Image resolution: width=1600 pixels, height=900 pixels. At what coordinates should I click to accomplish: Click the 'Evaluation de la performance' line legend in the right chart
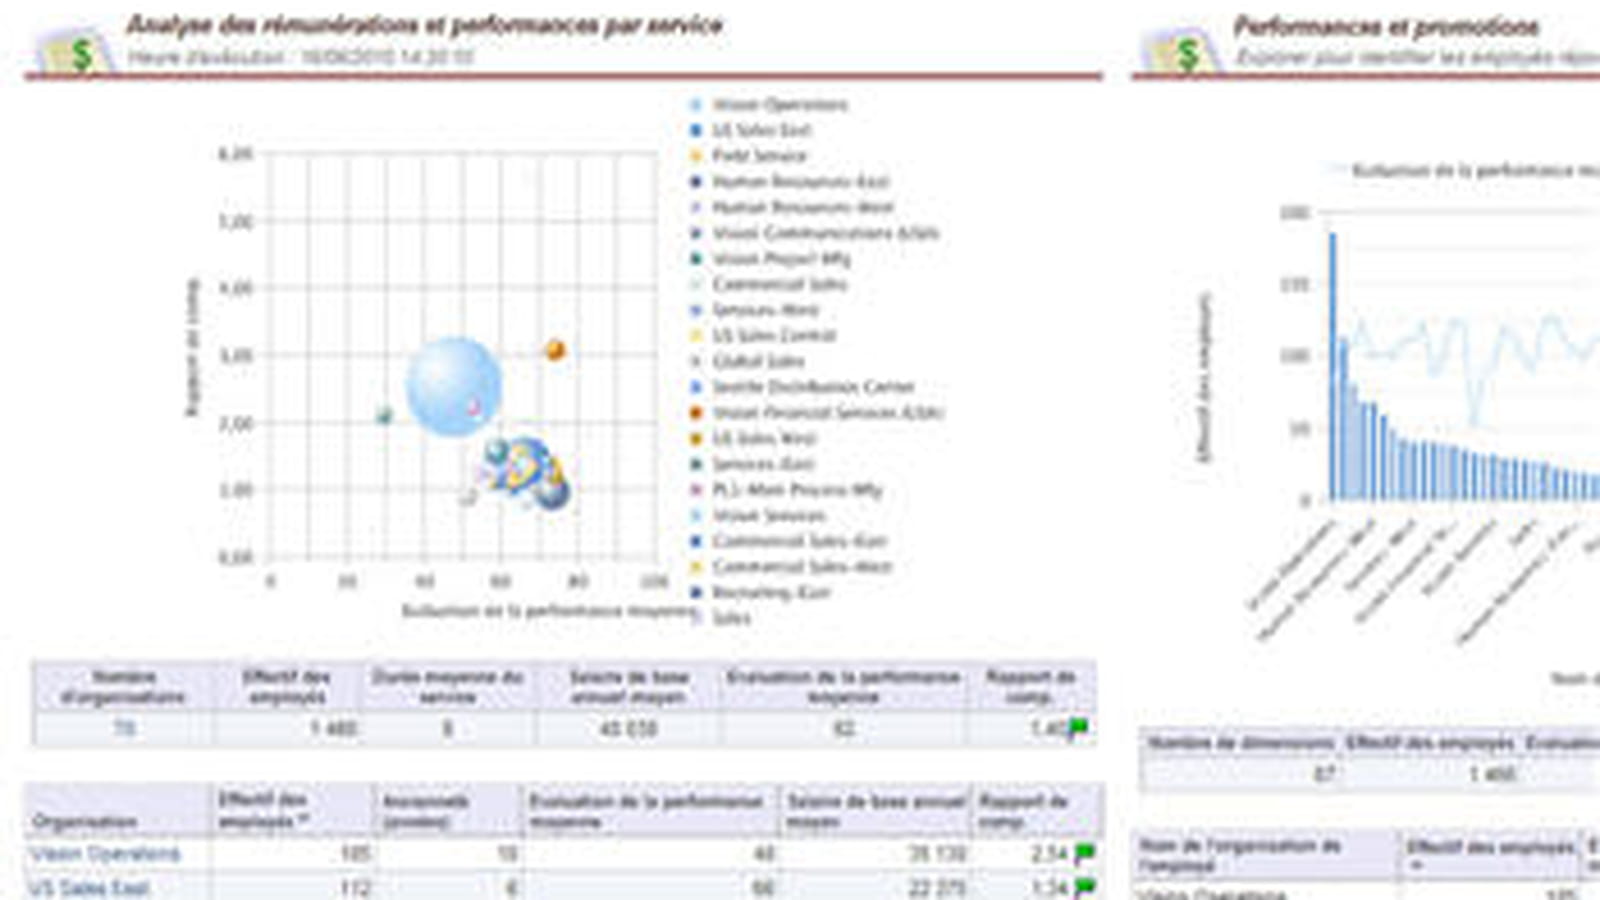click(1465, 170)
